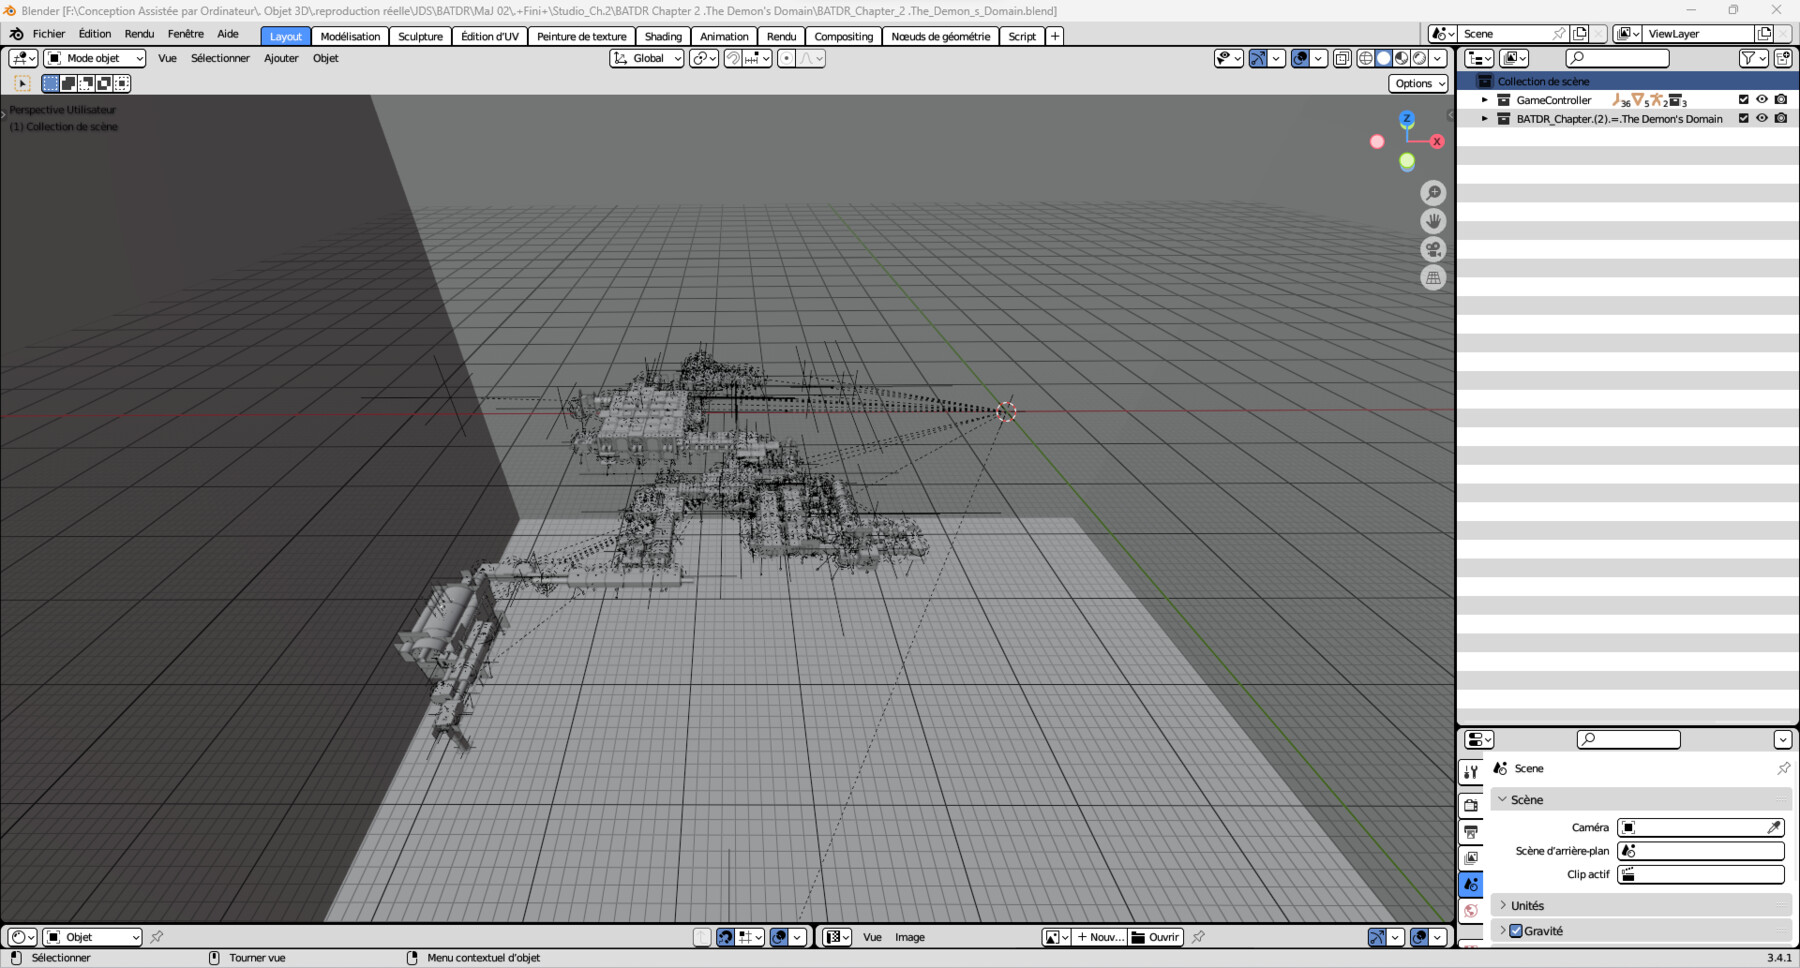Viewport: 1800px width, 968px height.
Task: Click the browse image icon left of Nouv... button
Action: (1055, 937)
